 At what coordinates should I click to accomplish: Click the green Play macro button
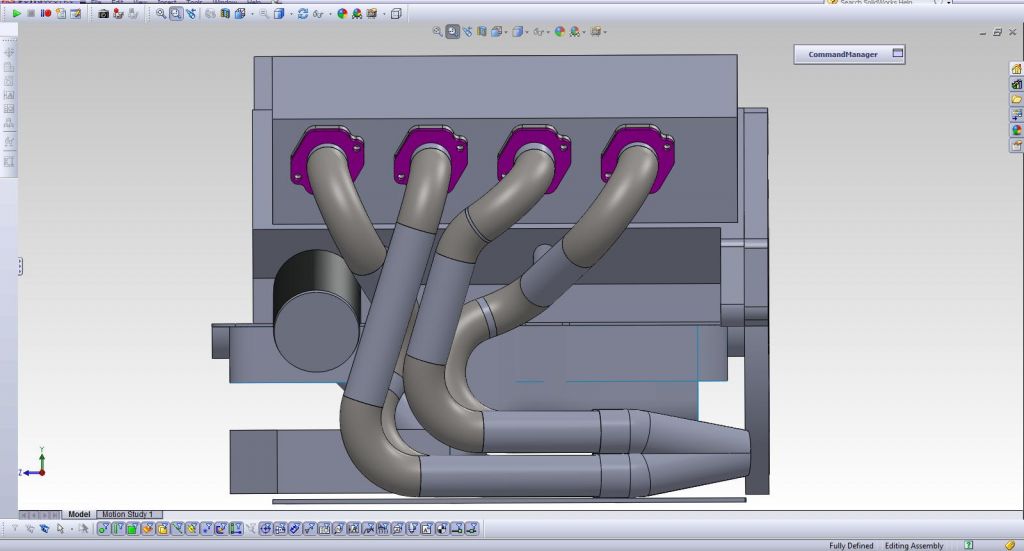coord(16,14)
